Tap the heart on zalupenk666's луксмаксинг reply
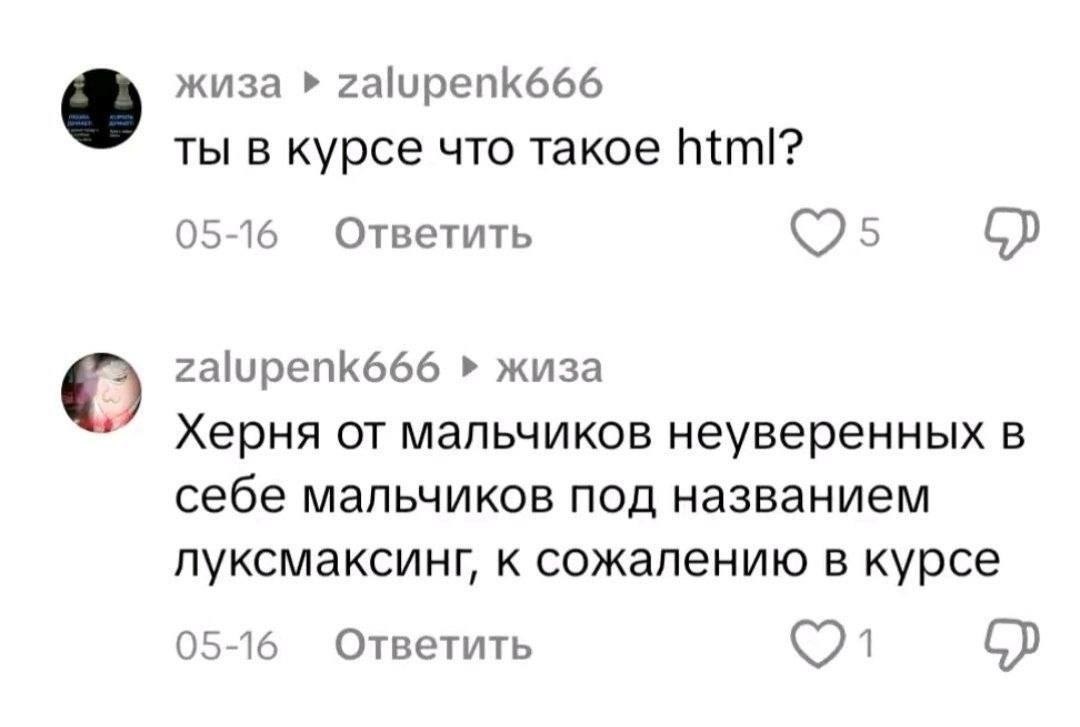 [817, 645]
